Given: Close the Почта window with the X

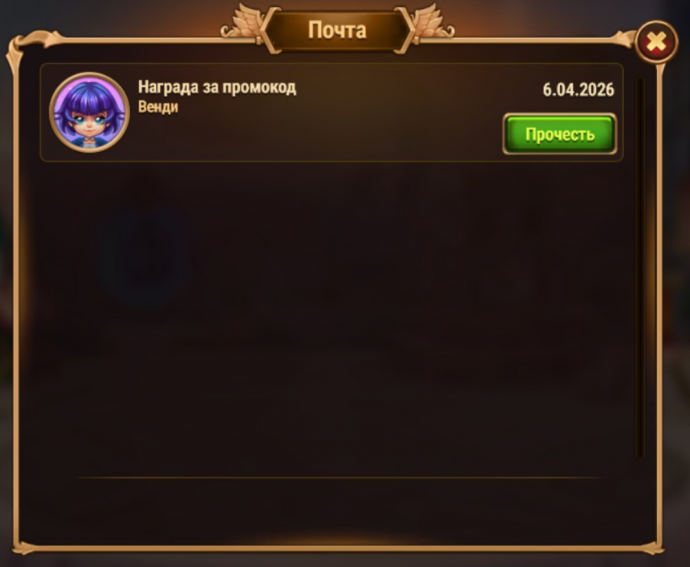Looking at the screenshot, I should coord(657,42).
